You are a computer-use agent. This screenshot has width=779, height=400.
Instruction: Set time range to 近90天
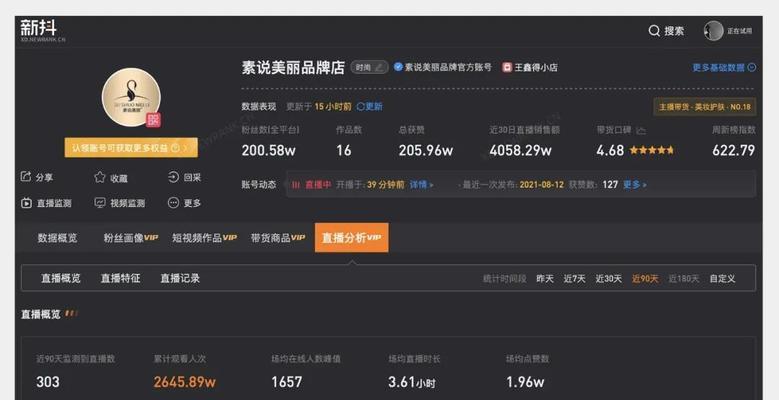click(x=645, y=279)
